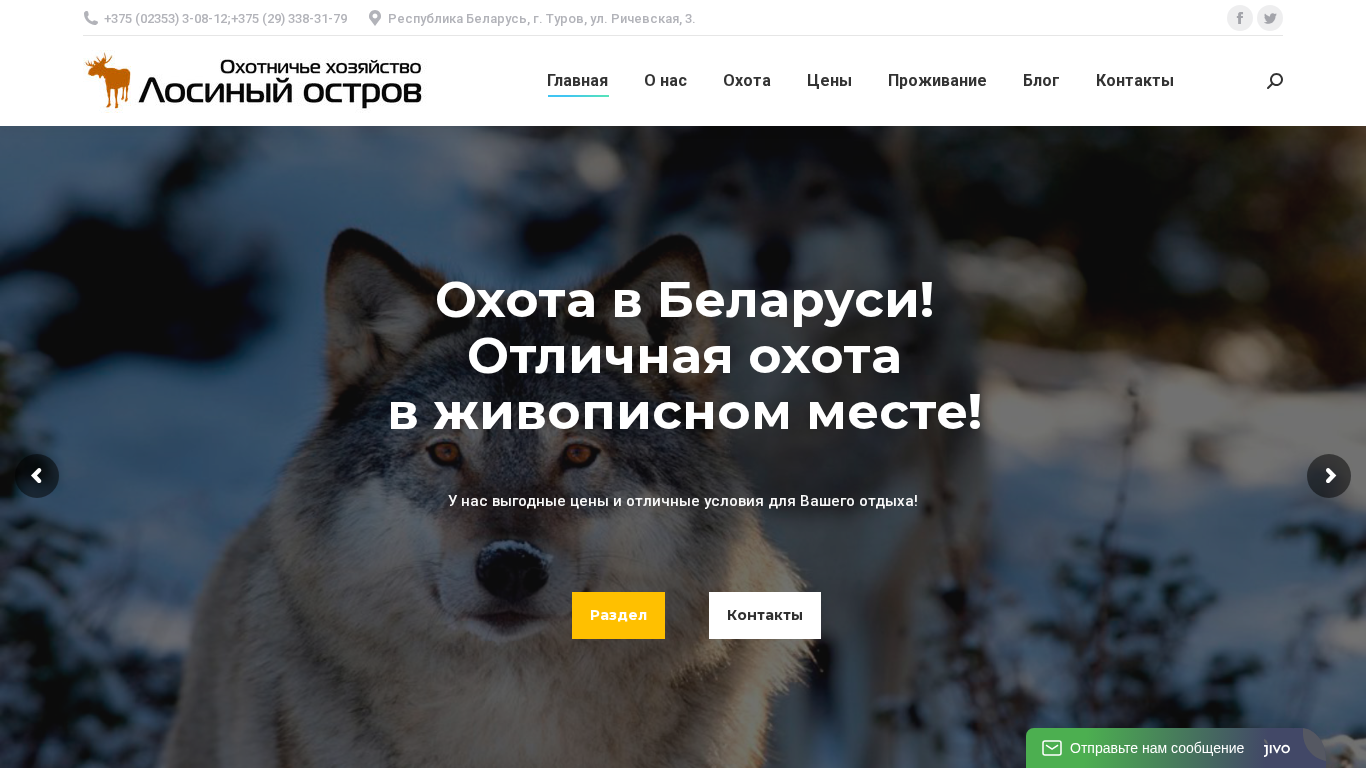Click the phone number text link
The width and height of the screenshot is (1366, 768).
226,19
